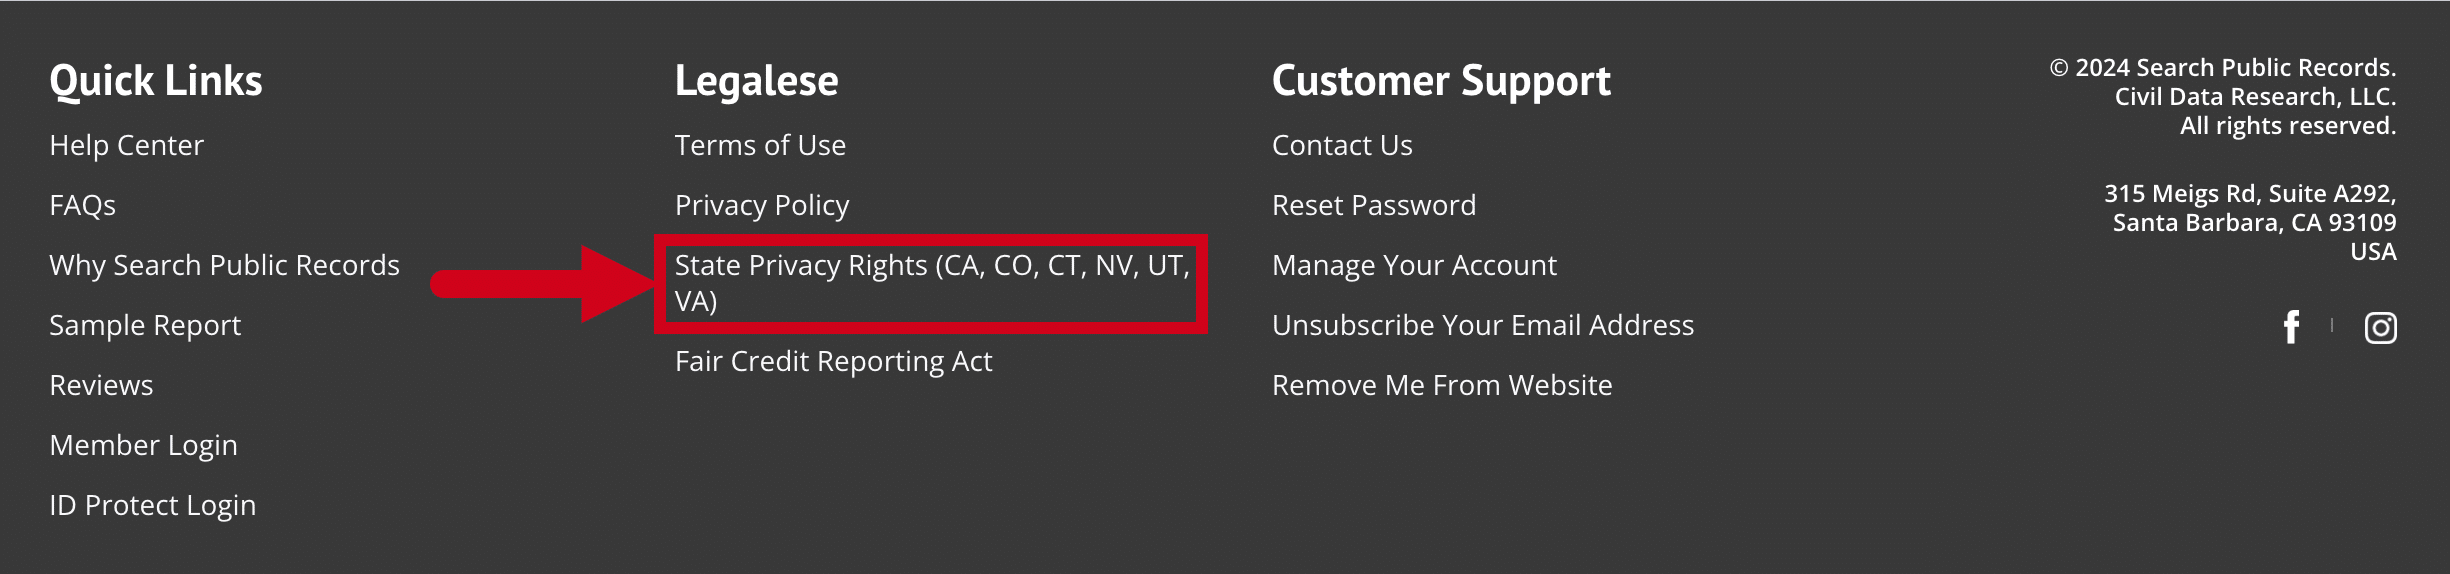Click Unsubscribe Your Email Address

[1483, 325]
